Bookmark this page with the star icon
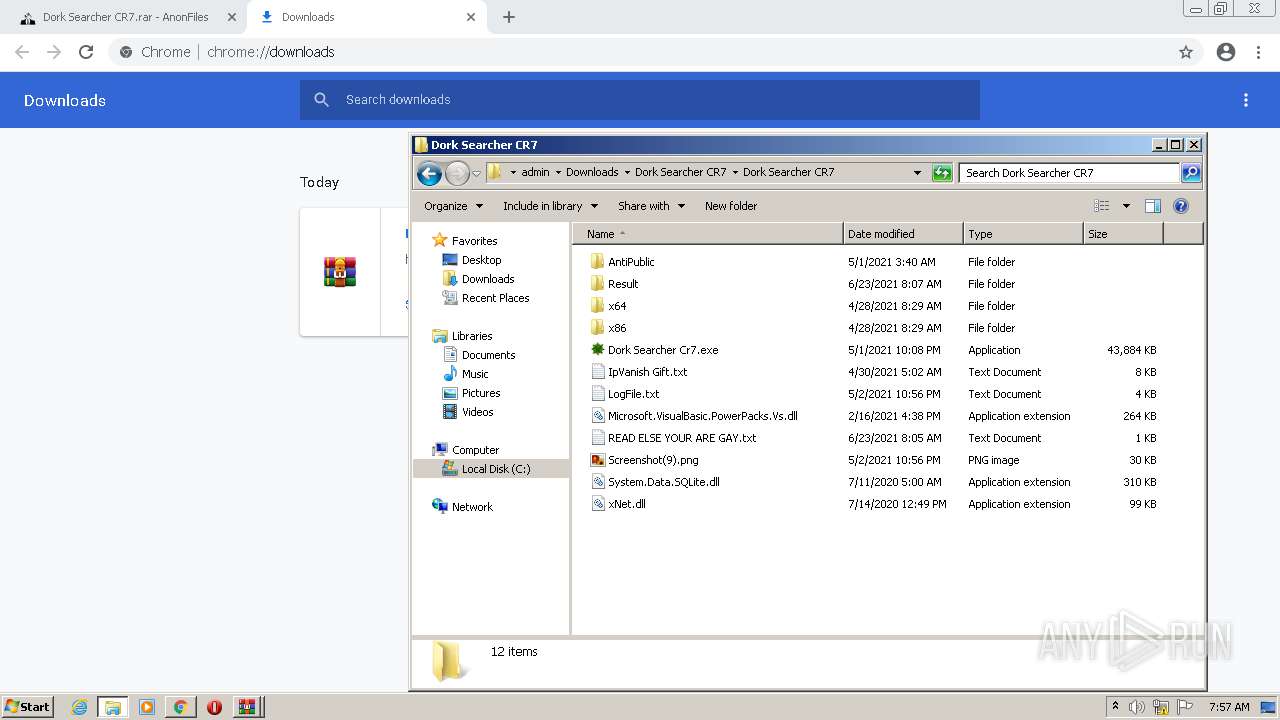 tap(1186, 52)
